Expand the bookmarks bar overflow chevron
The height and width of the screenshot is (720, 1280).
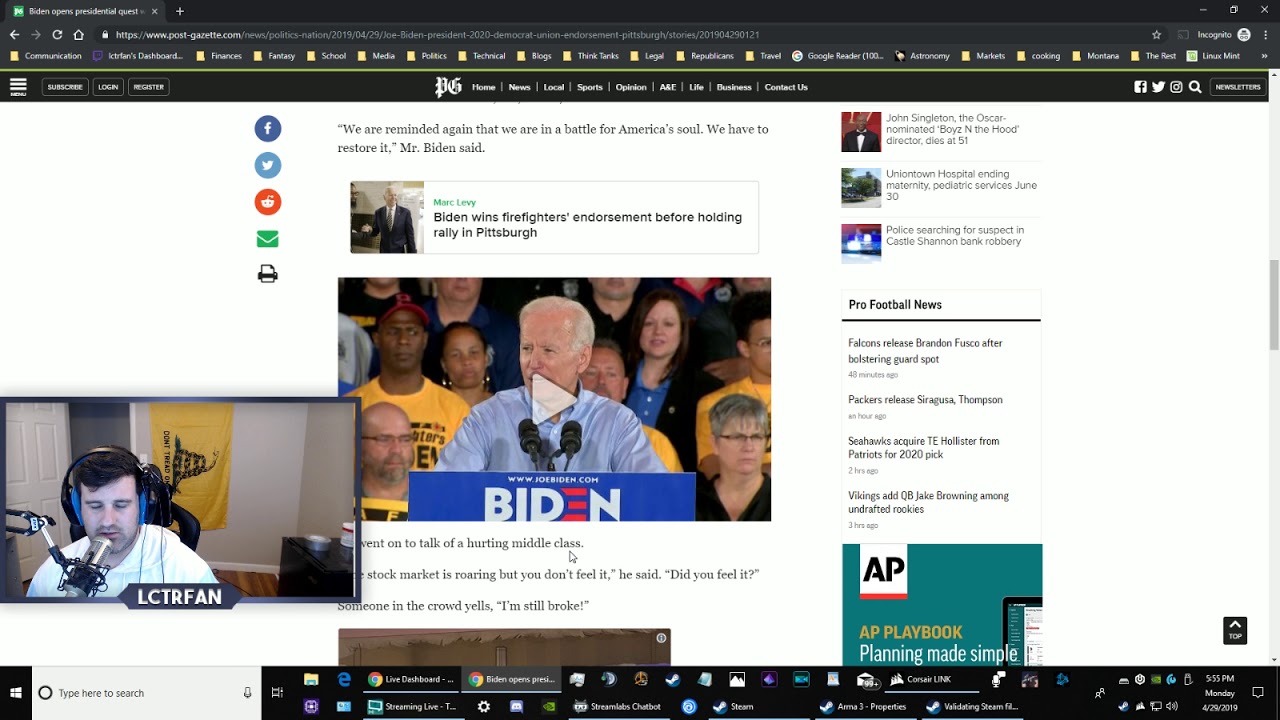tap(1264, 56)
